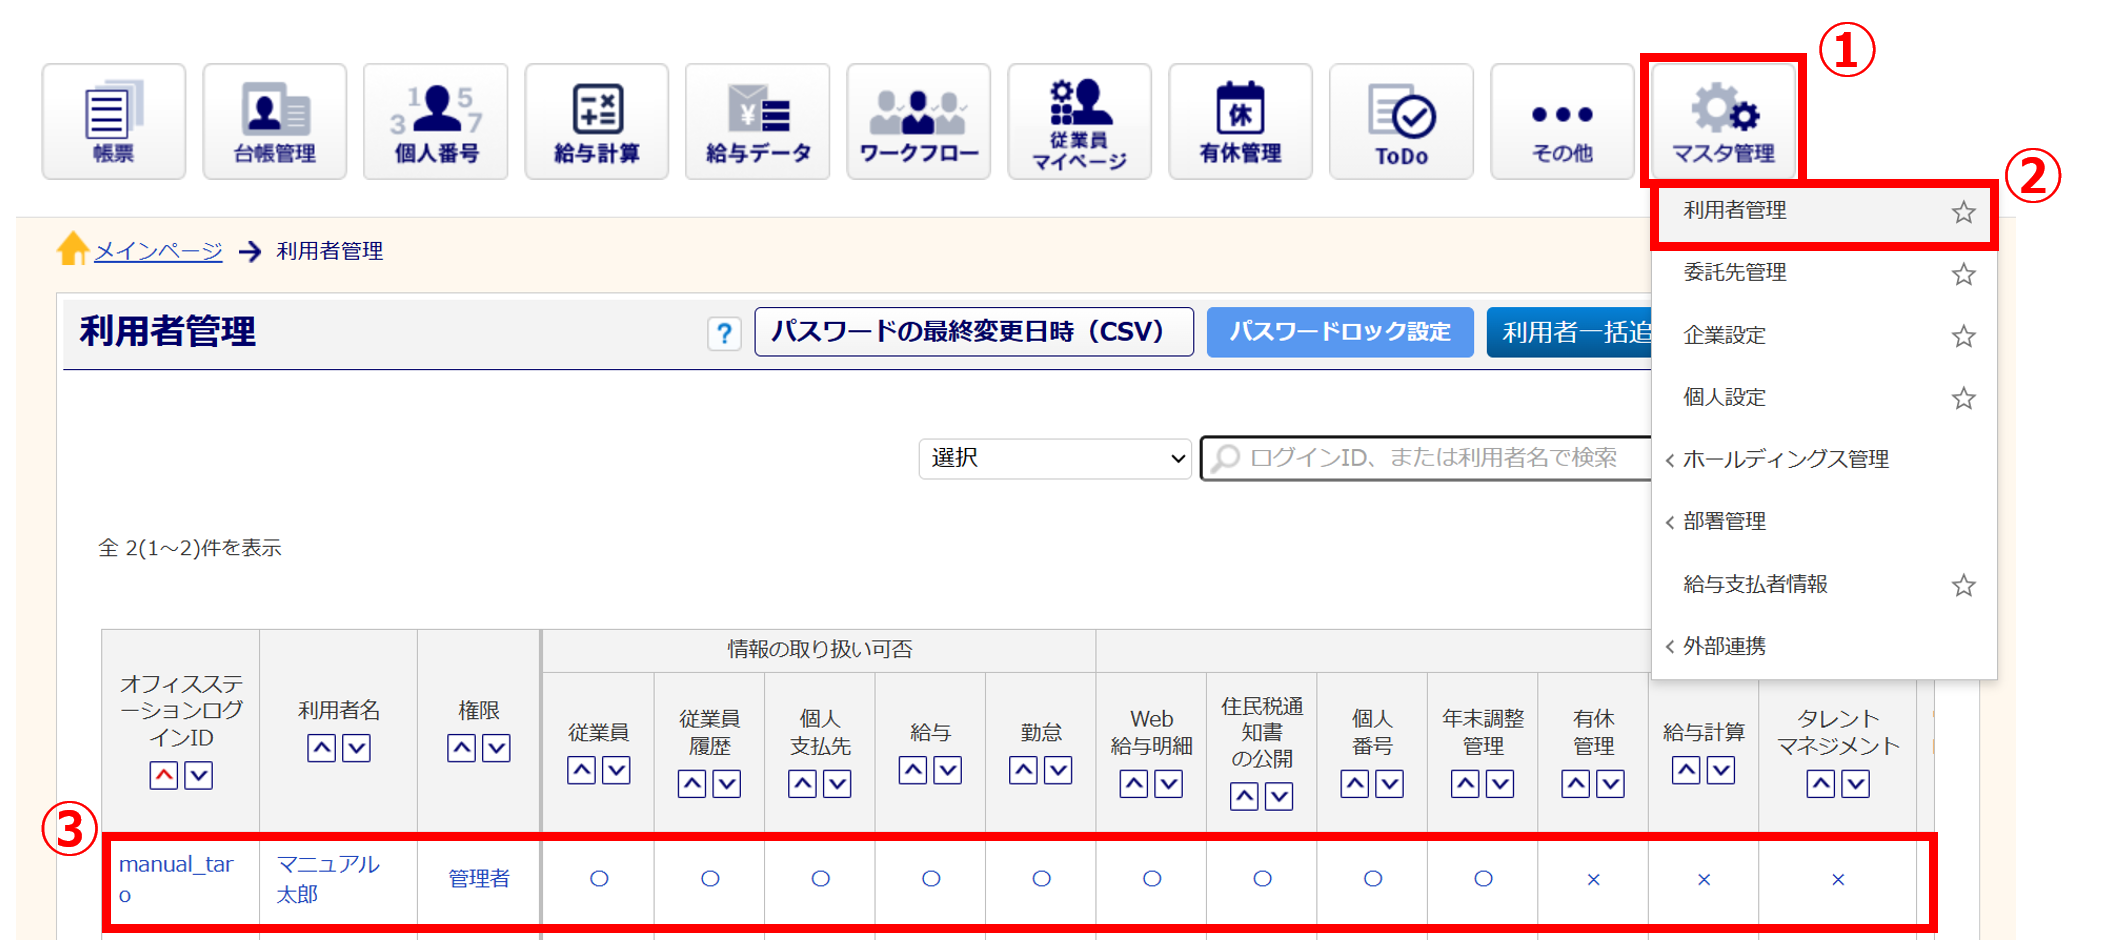Expand the ホールディングス管理 submenu
Image resolution: width=2102 pixels, height=940 pixels.
point(1785,460)
